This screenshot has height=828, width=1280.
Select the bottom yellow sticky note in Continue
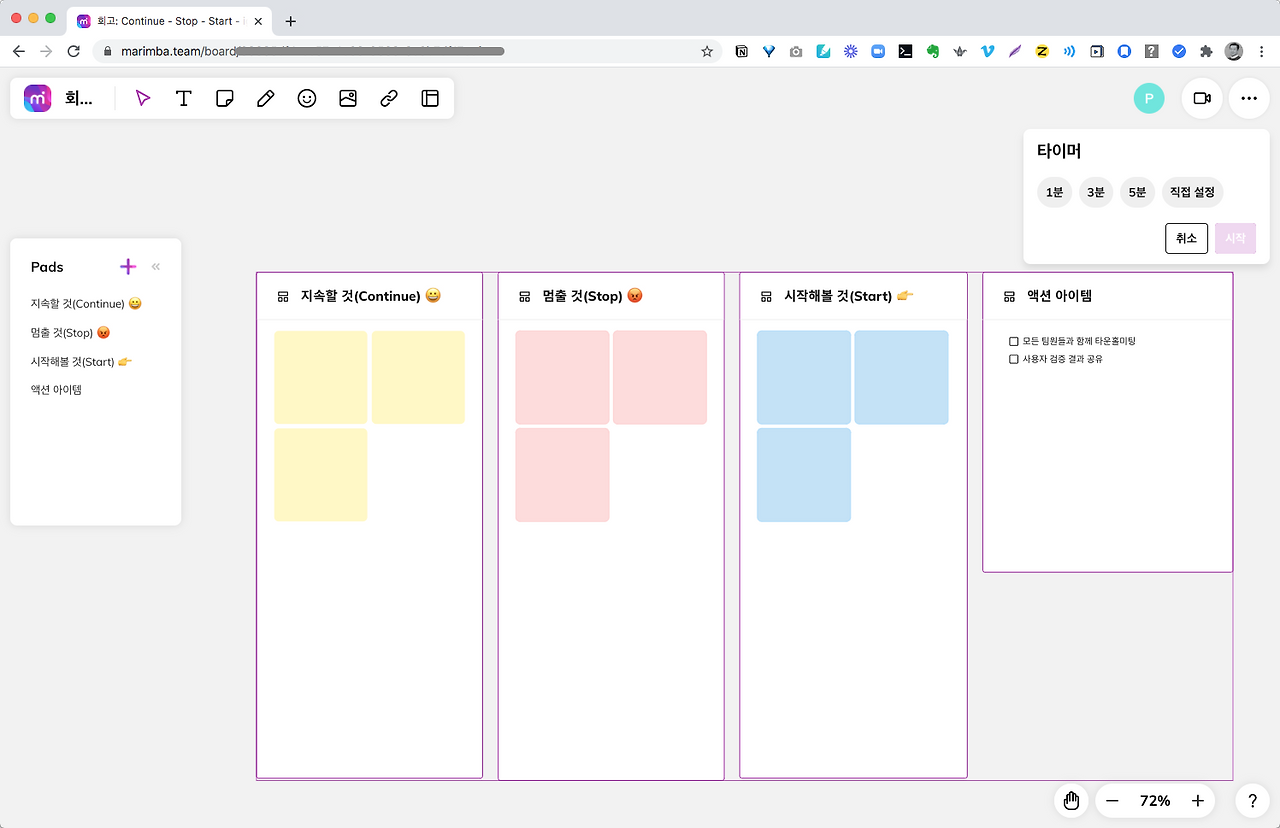coord(320,474)
